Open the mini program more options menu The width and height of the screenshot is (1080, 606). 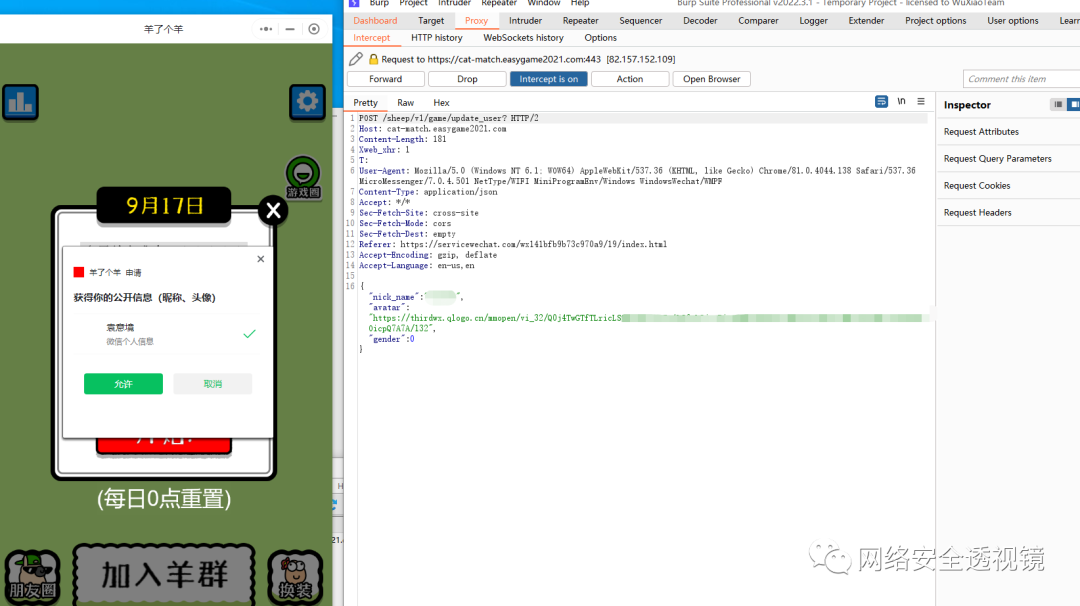[266, 29]
